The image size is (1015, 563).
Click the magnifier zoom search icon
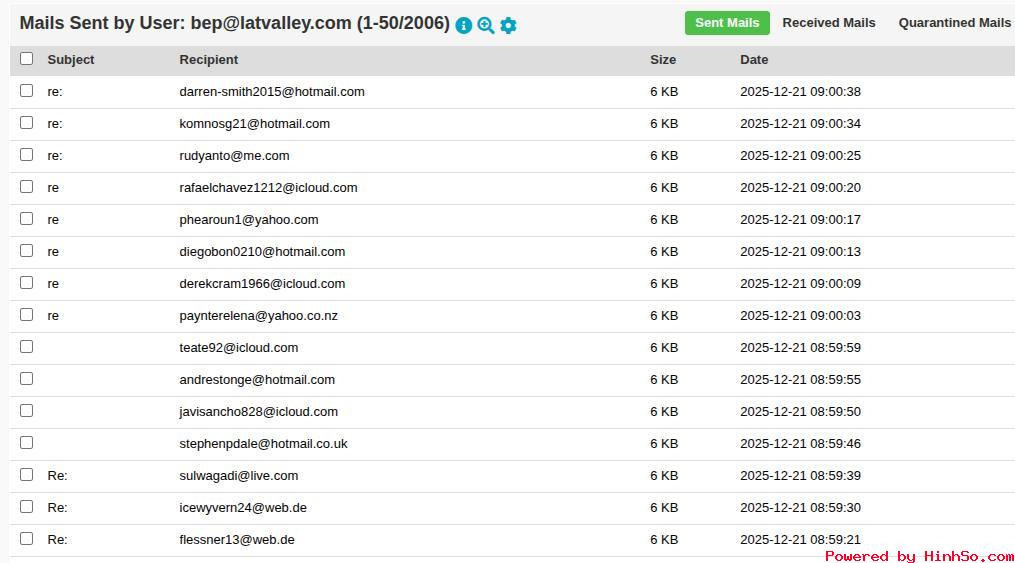[486, 25]
